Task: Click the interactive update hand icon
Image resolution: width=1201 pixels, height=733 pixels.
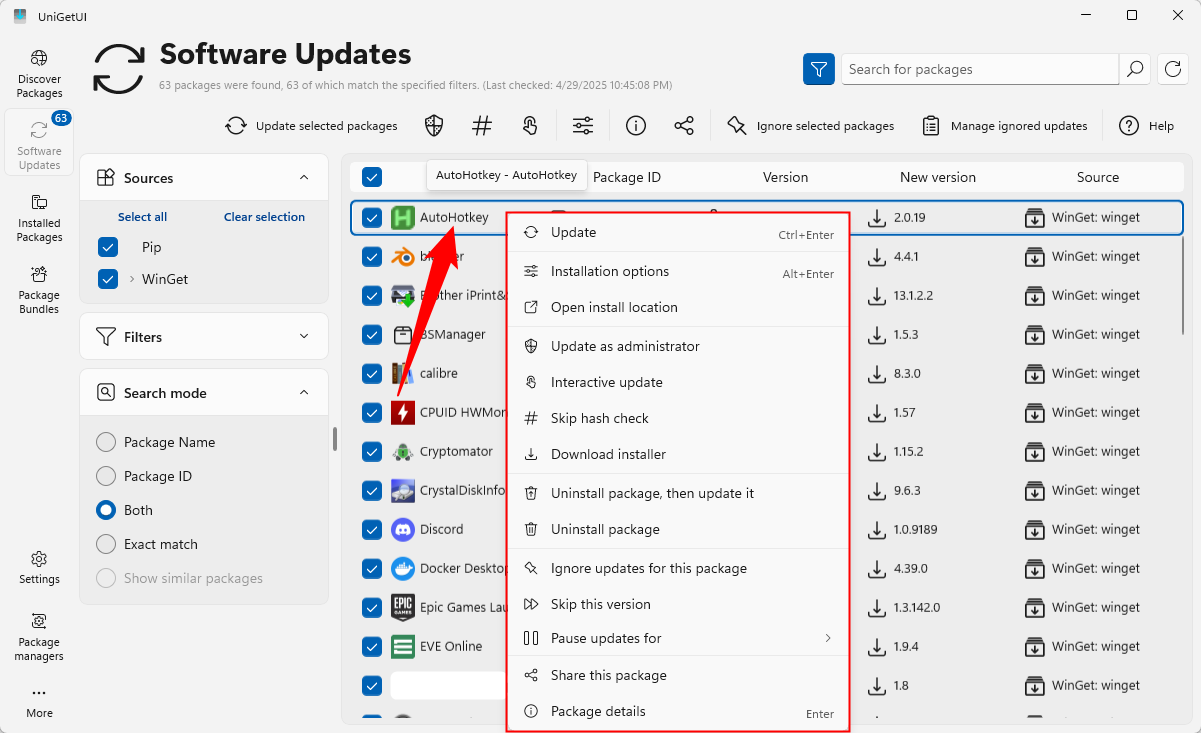Action: [530, 126]
